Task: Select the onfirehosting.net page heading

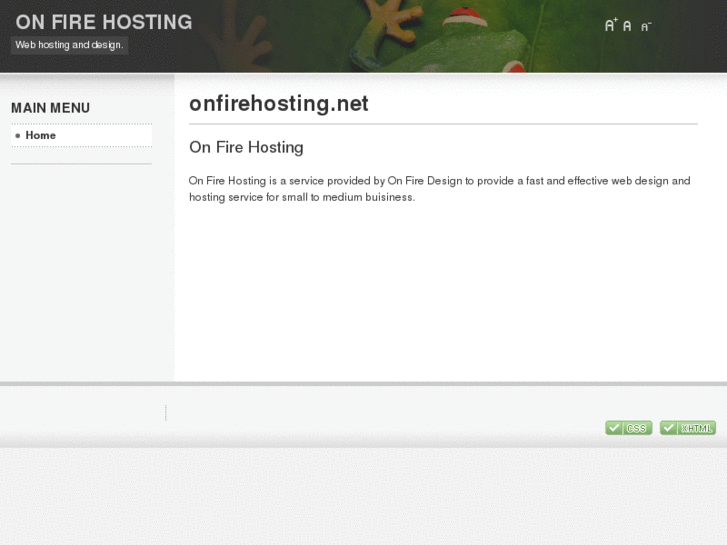Action: (x=278, y=104)
